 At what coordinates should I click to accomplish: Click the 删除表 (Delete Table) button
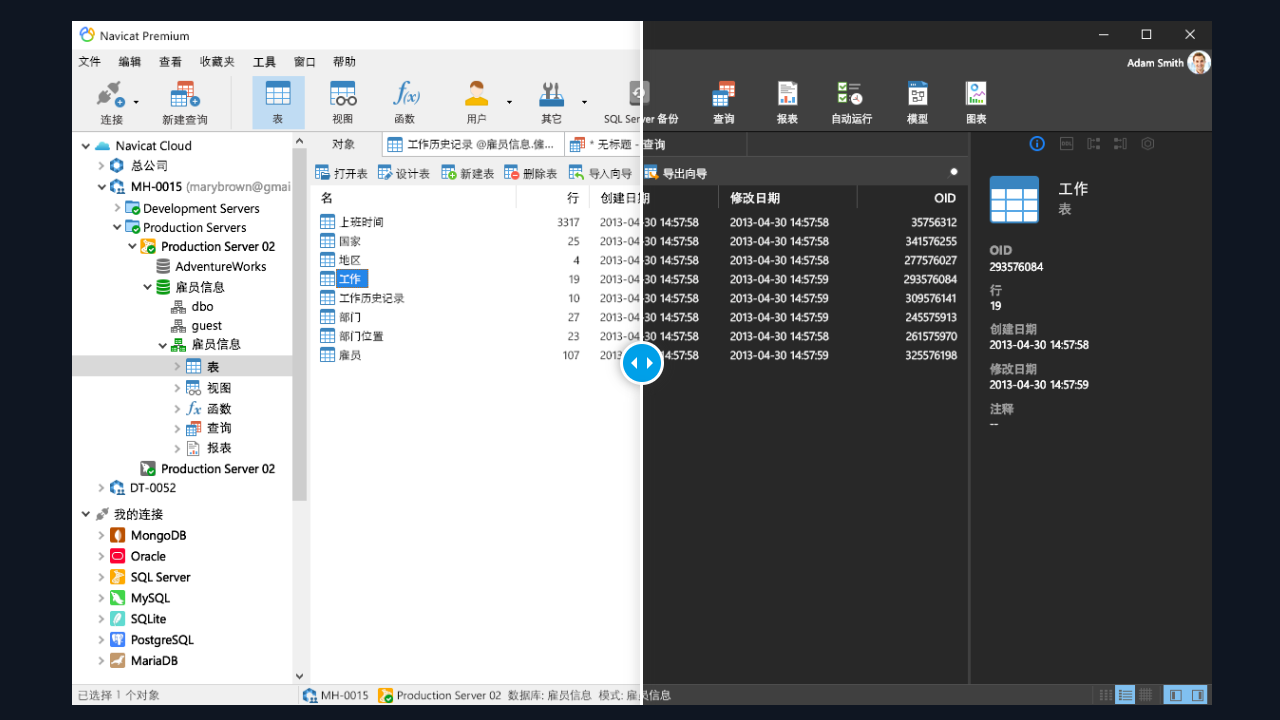537,172
